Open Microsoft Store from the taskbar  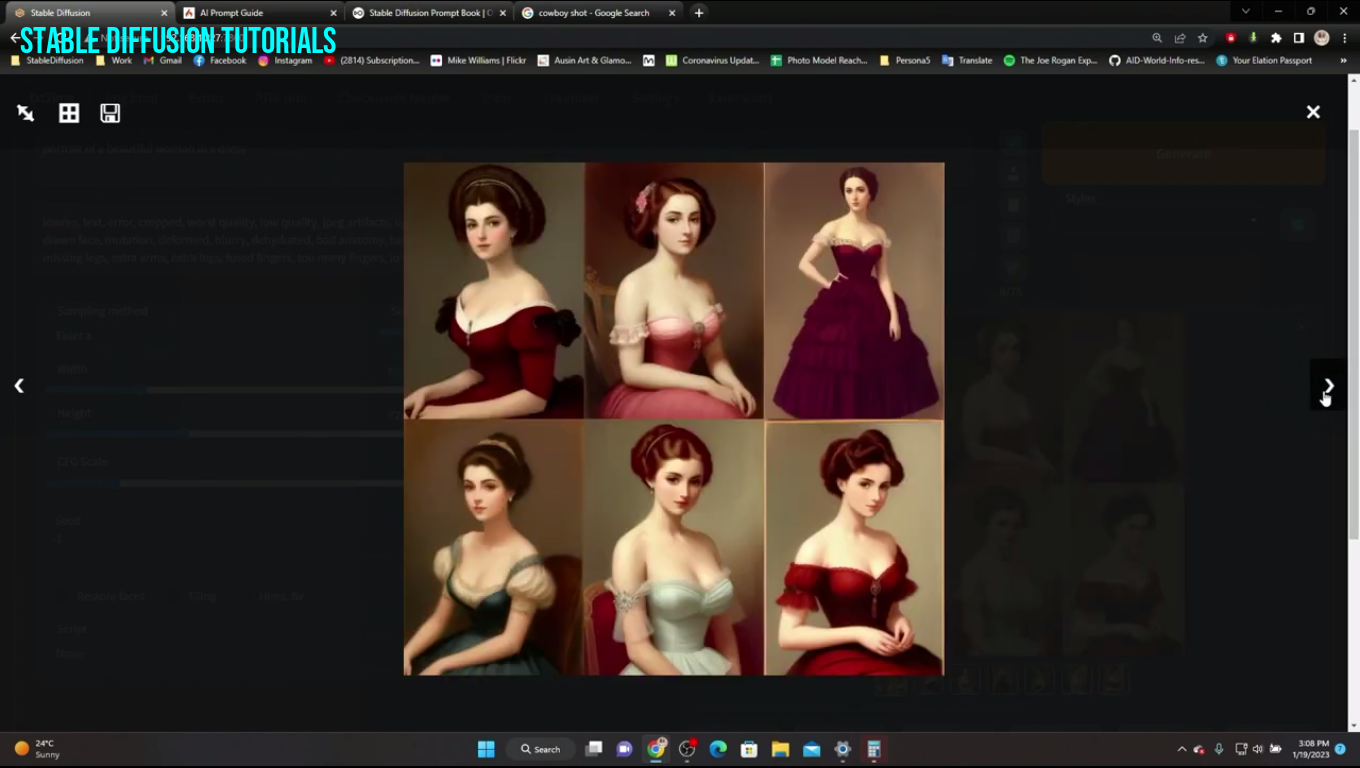coord(749,749)
